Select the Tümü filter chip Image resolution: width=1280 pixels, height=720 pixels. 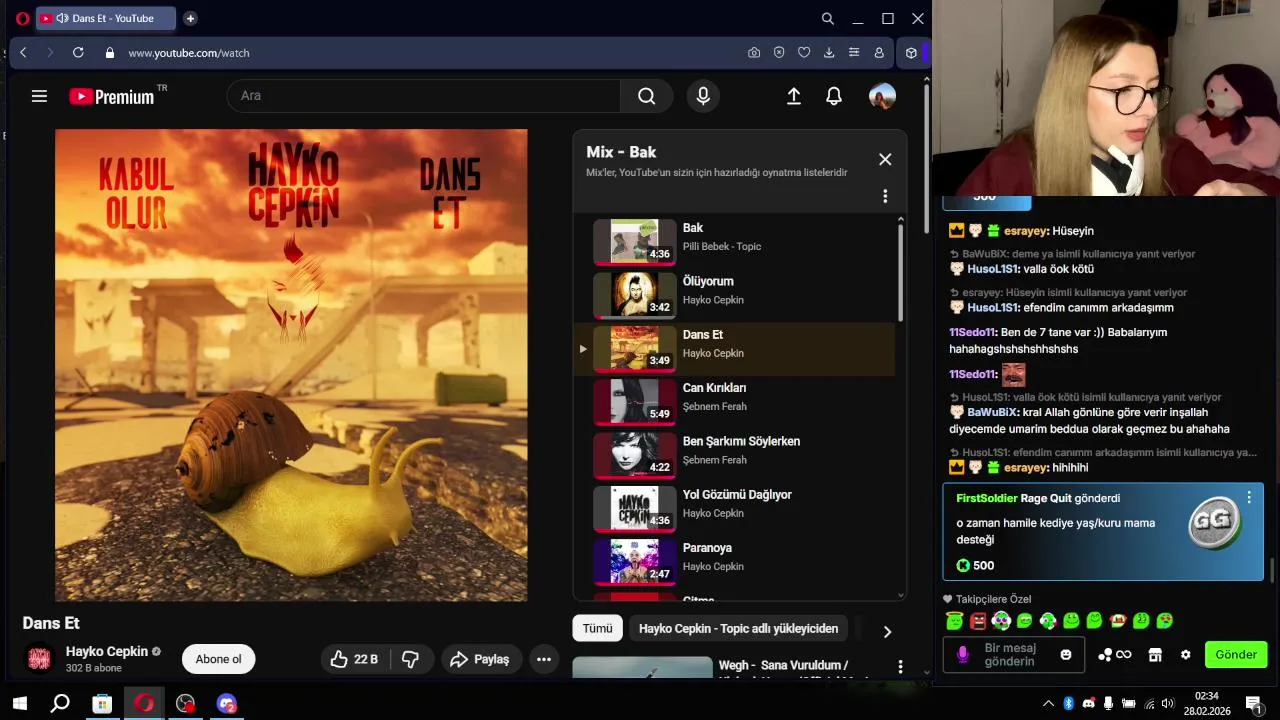(597, 628)
